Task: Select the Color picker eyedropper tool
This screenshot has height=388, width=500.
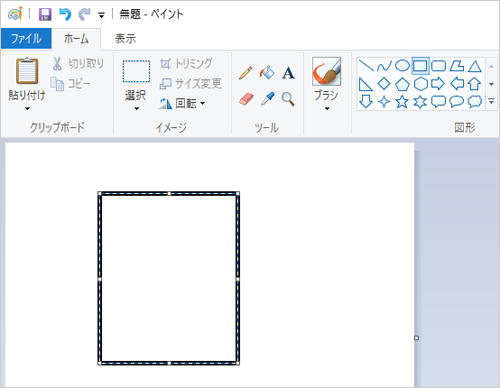Action: click(x=267, y=99)
